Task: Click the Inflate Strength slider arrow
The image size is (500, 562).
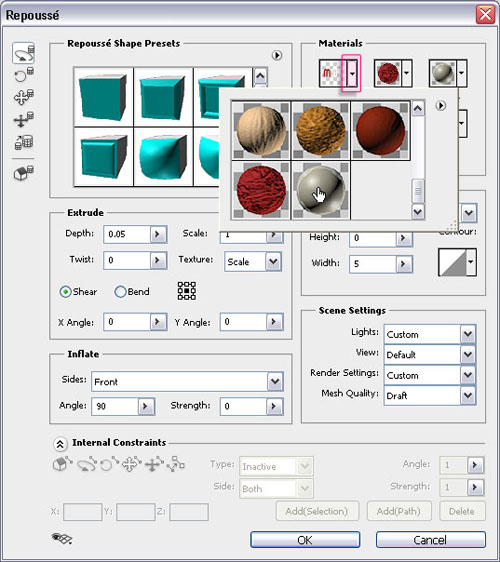Action: point(274,406)
